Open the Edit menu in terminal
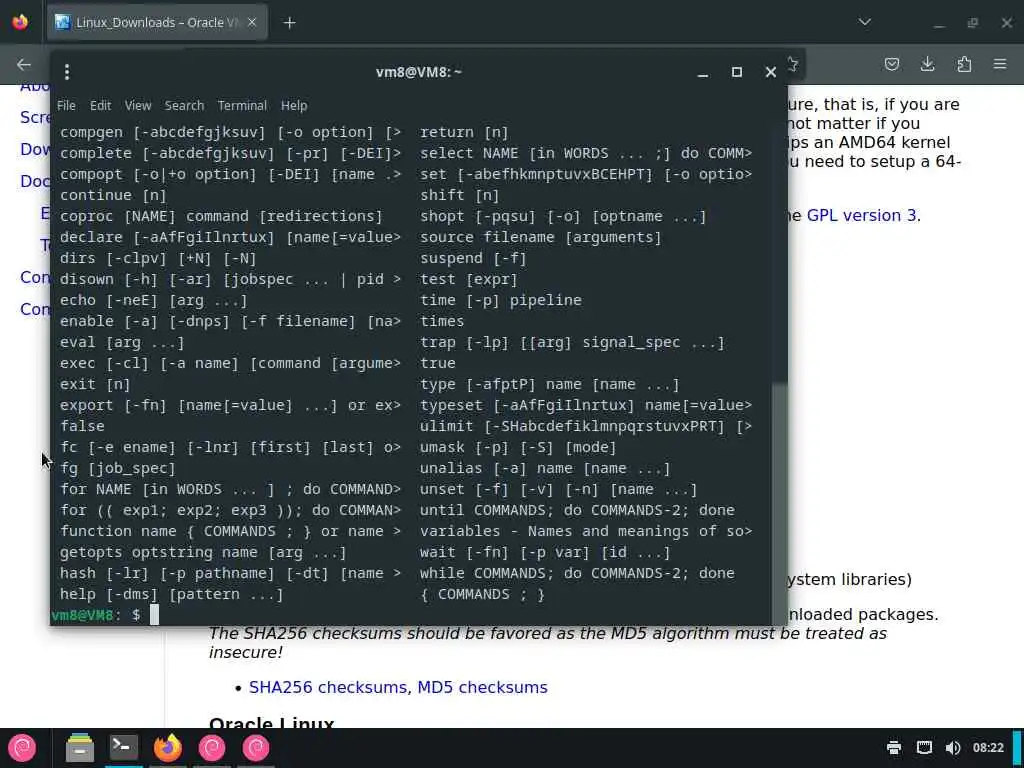The image size is (1024, 768). [x=100, y=105]
